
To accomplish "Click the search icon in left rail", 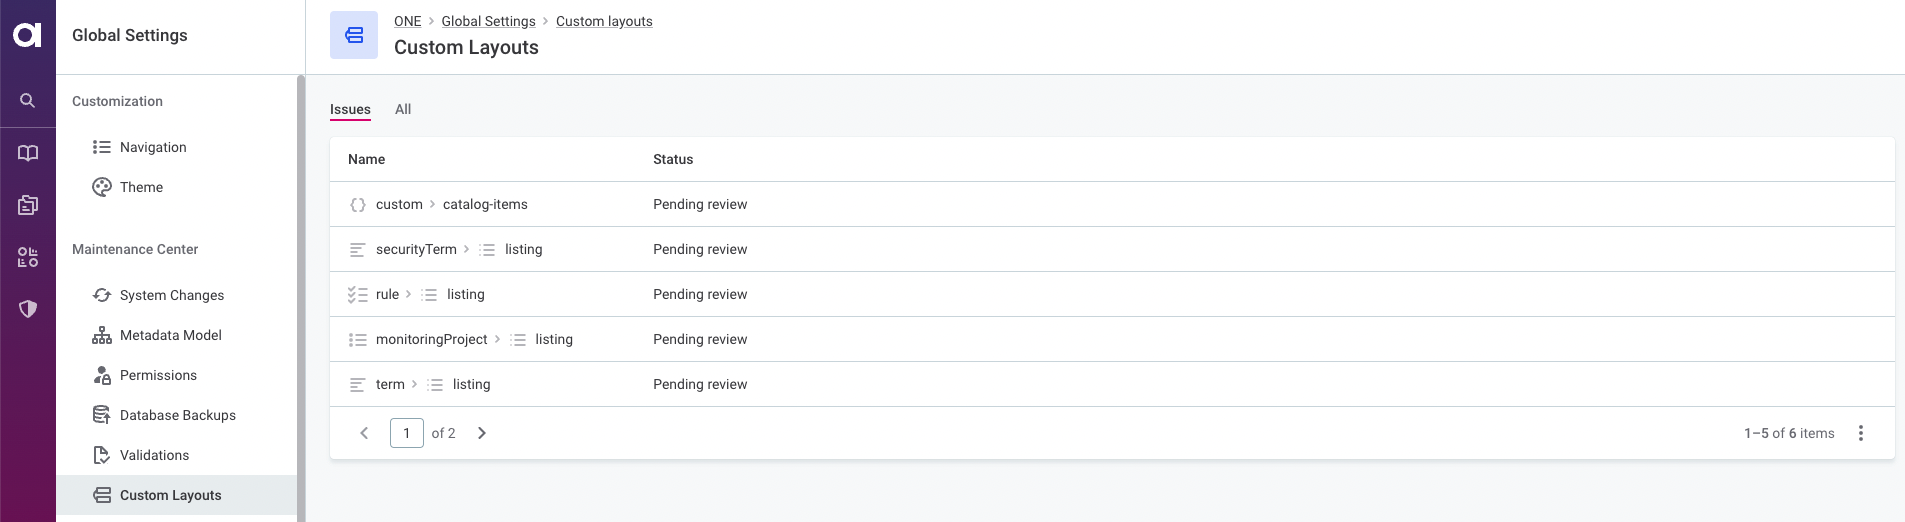I will (x=28, y=101).
